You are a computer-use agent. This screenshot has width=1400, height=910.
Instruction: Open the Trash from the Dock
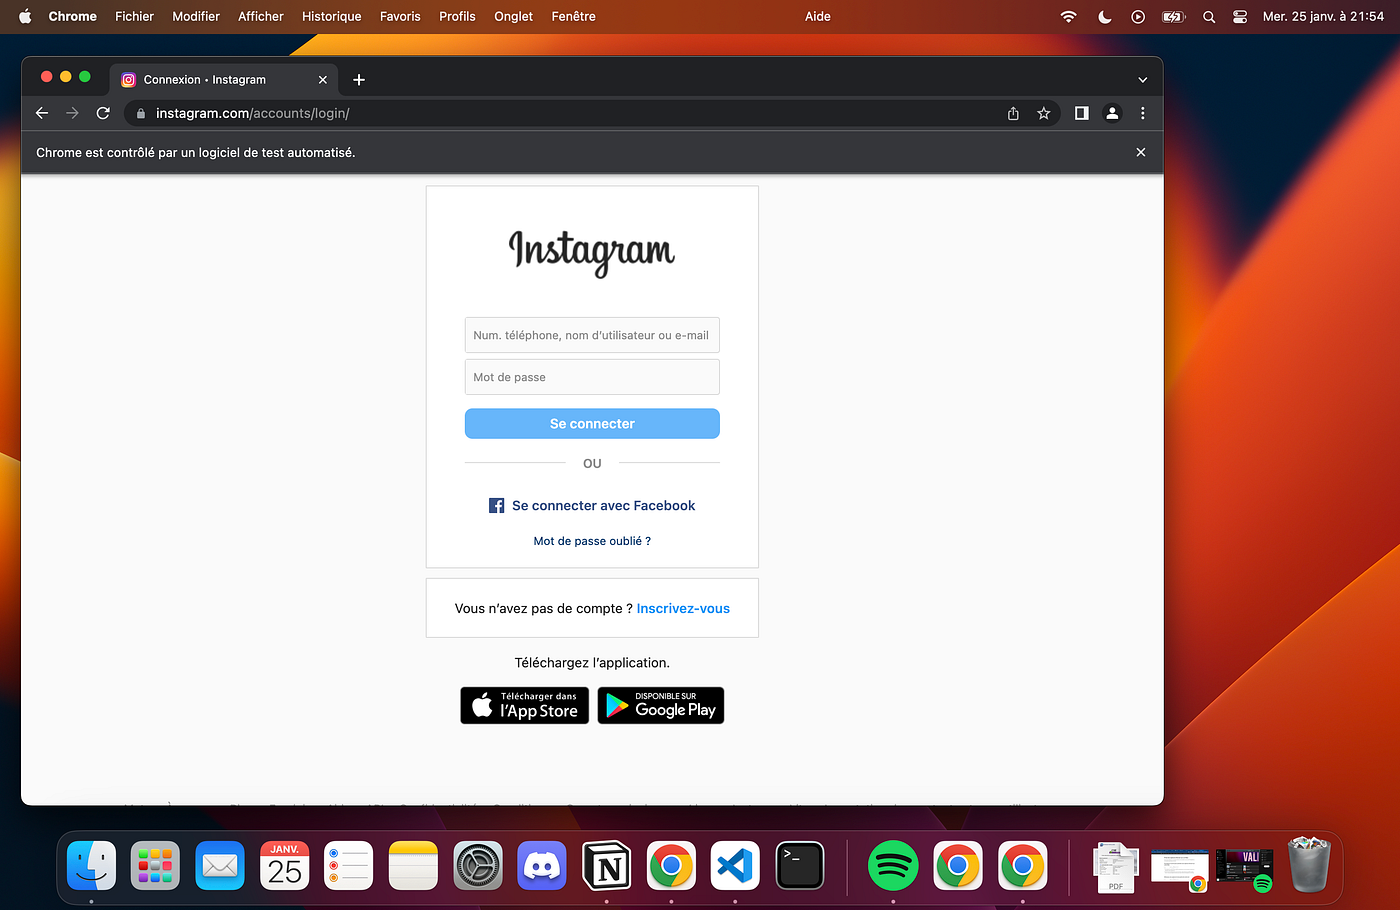(1309, 864)
